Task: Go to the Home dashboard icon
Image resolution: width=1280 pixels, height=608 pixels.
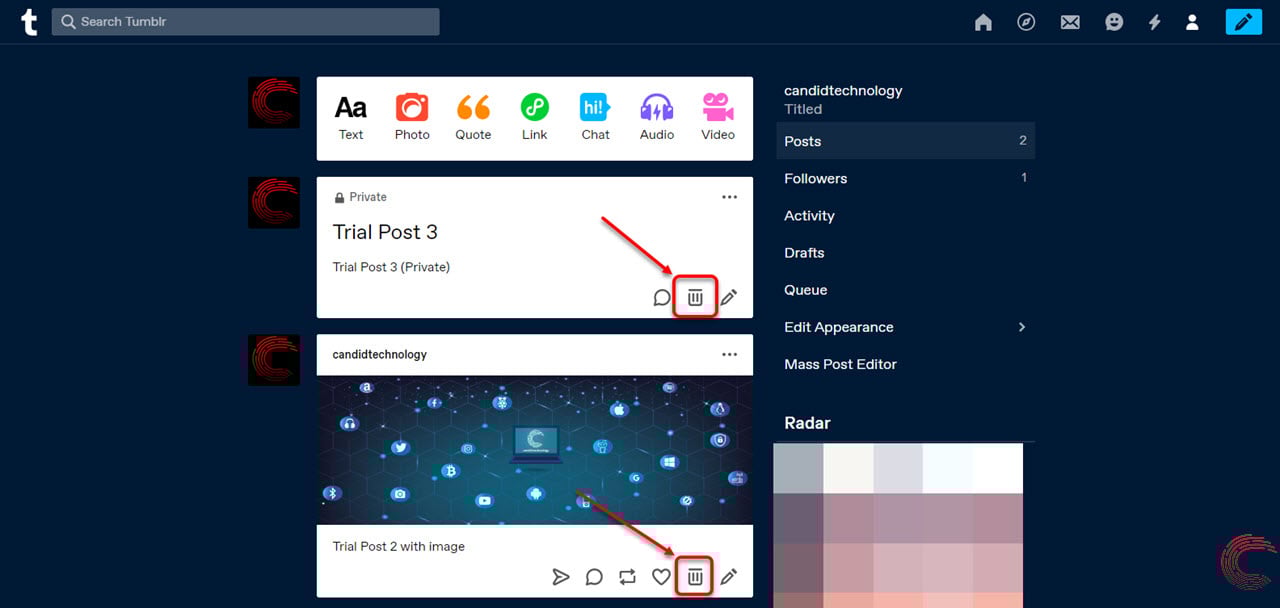Action: pos(983,22)
